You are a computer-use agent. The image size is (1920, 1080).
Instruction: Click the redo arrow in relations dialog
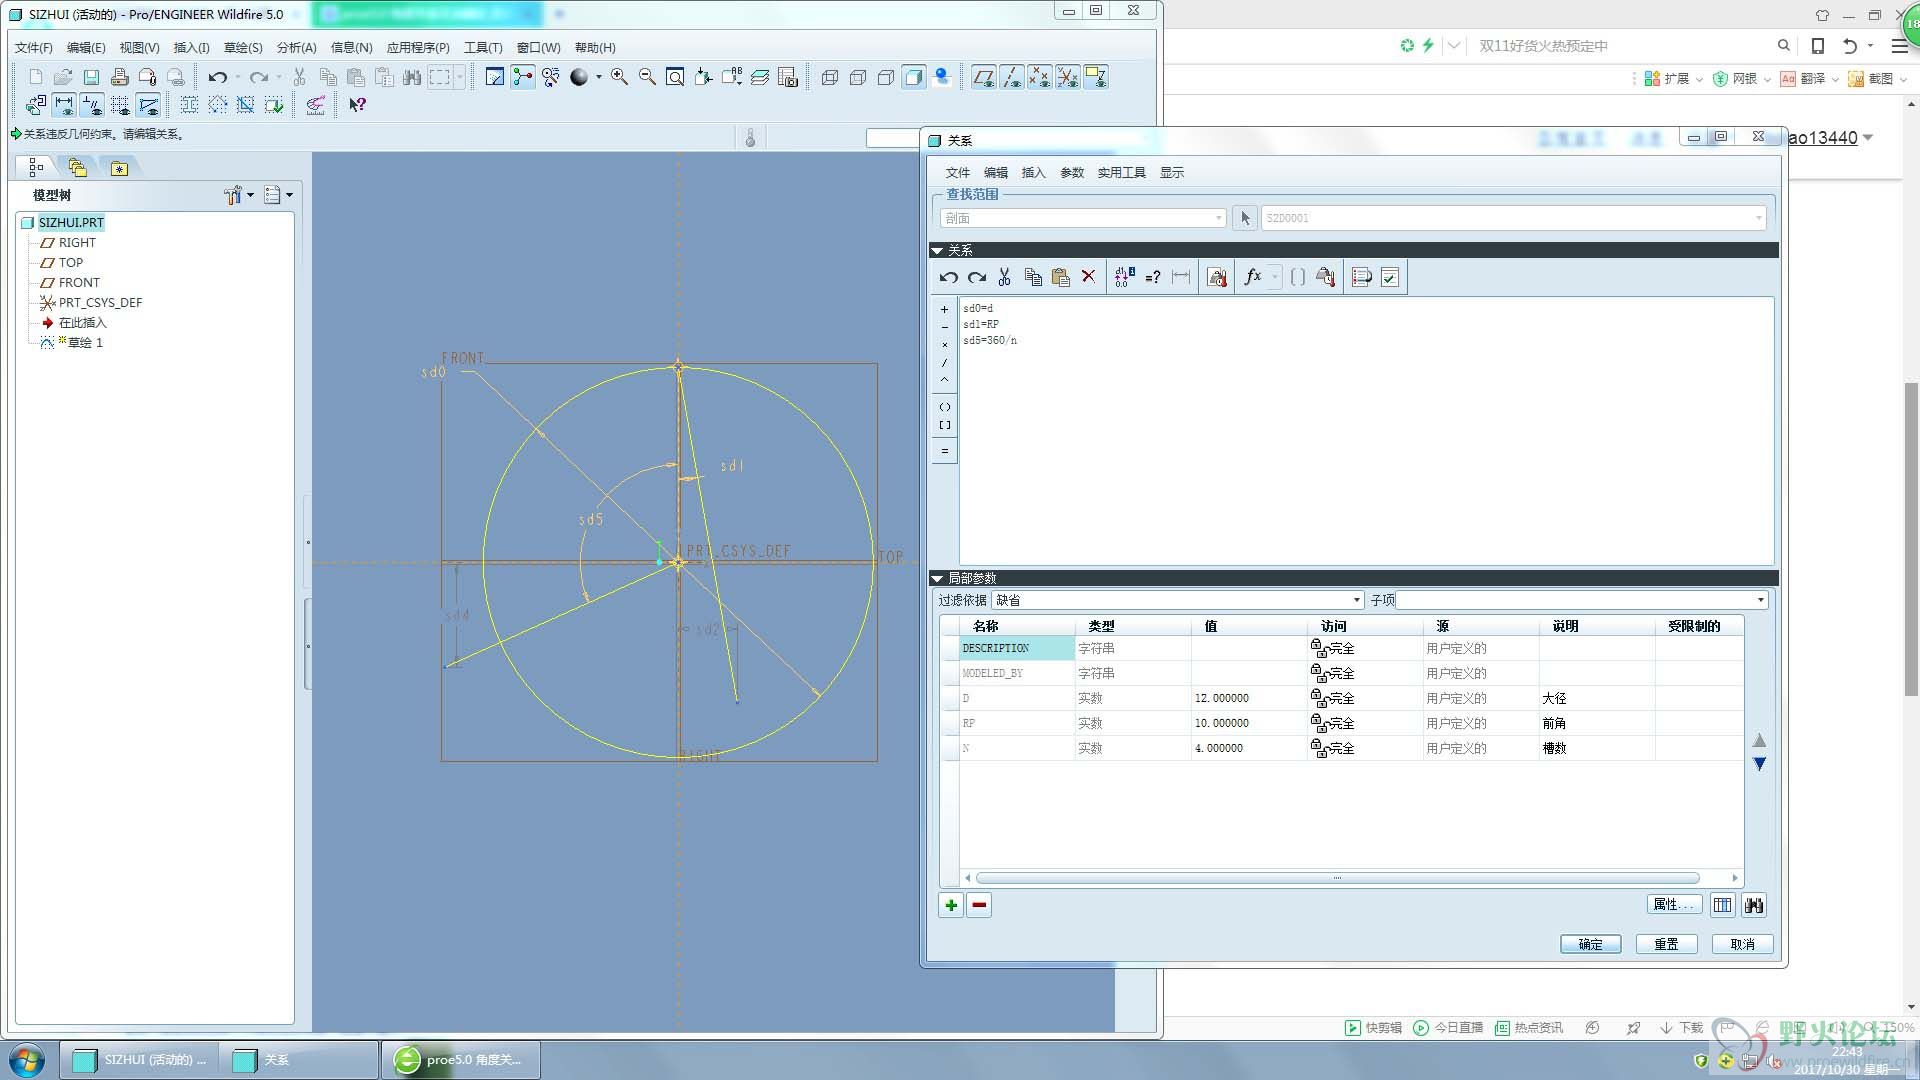pos(977,277)
